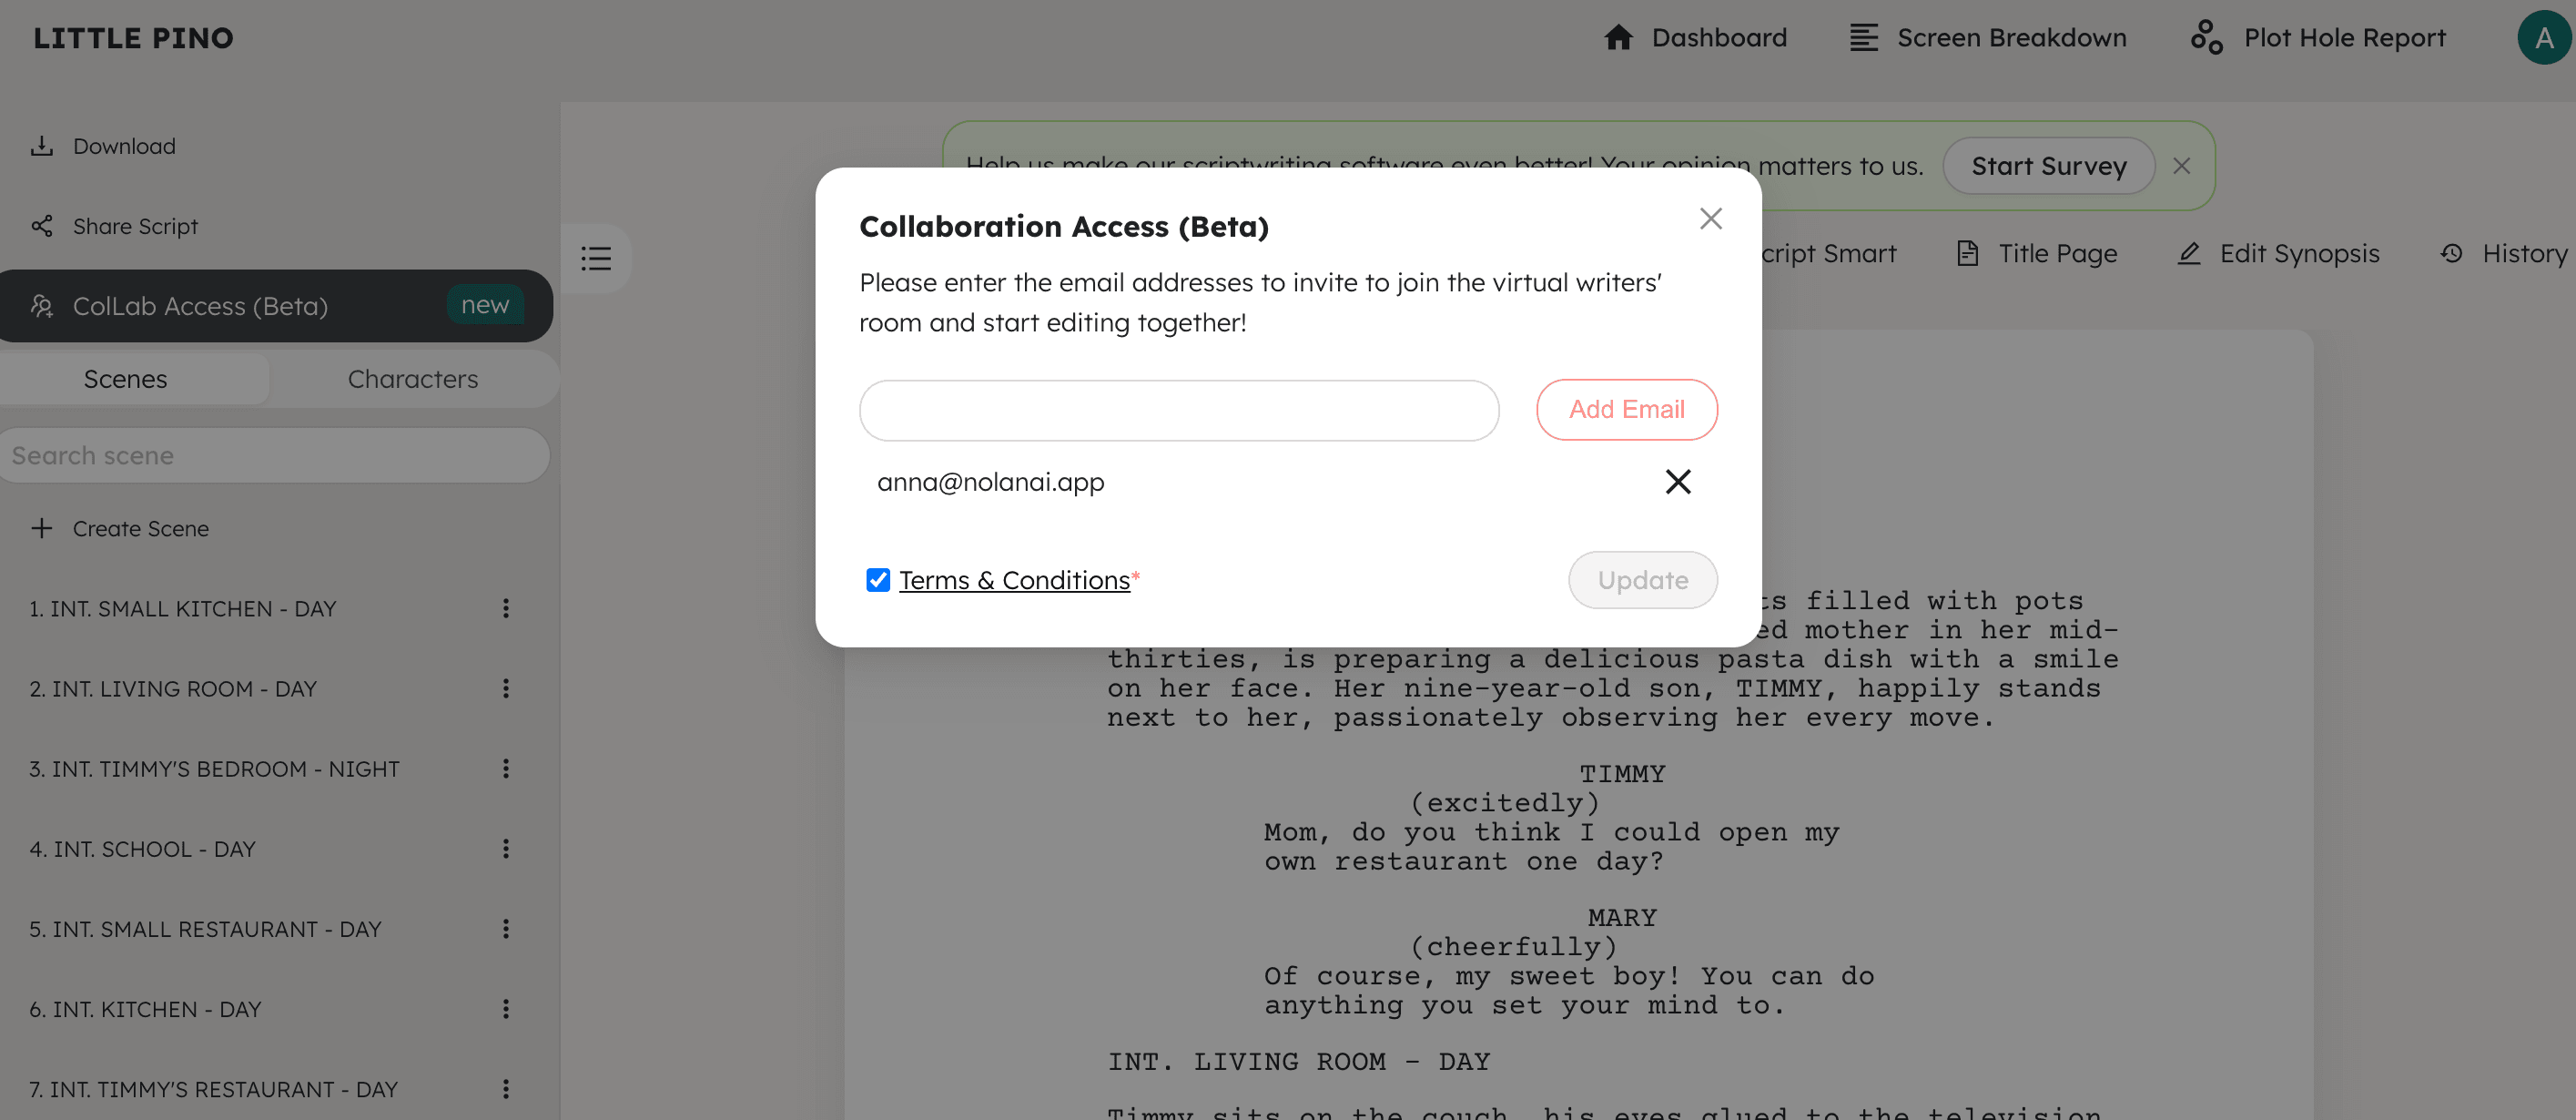This screenshot has width=2576, height=1120.
Task: Click the Edit Synopsis pencil icon
Action: 2189,253
